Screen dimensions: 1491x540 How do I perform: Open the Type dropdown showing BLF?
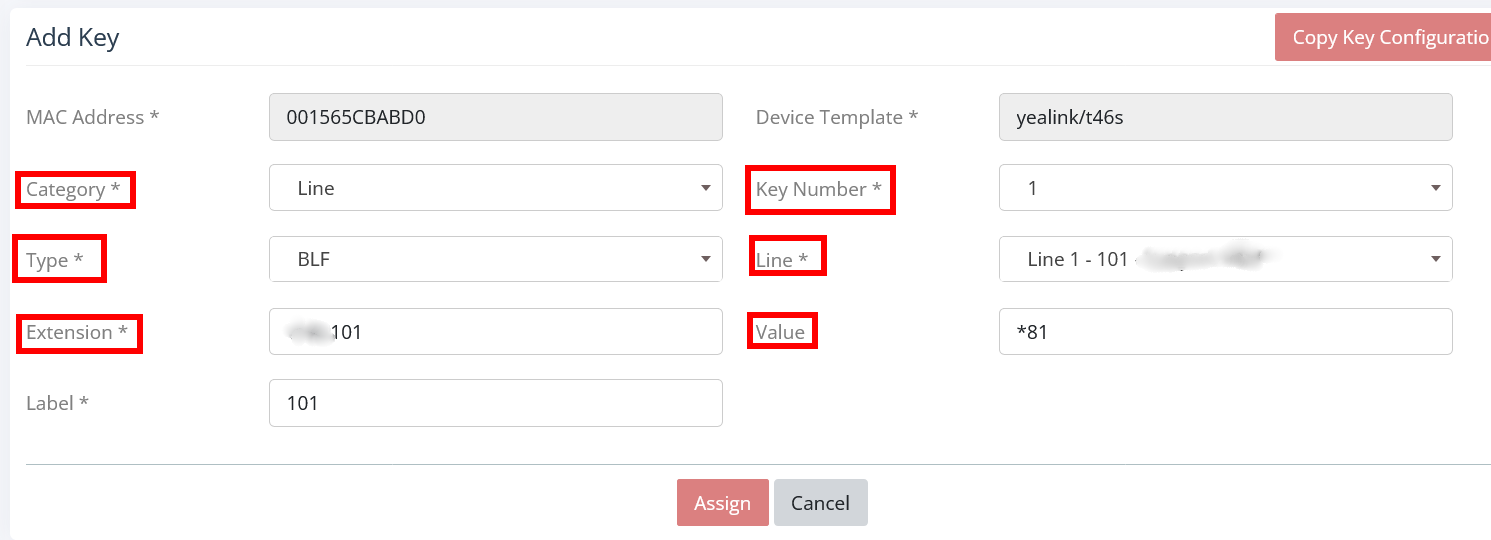point(495,260)
